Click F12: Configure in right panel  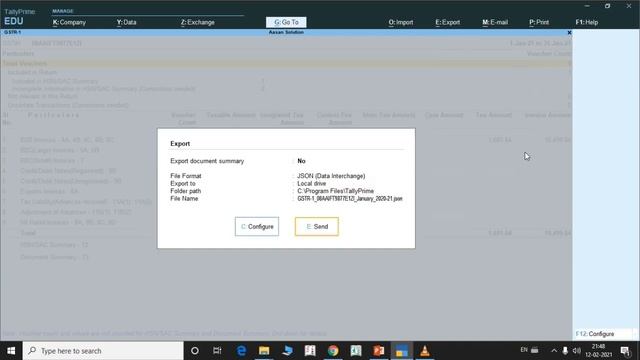coord(595,334)
